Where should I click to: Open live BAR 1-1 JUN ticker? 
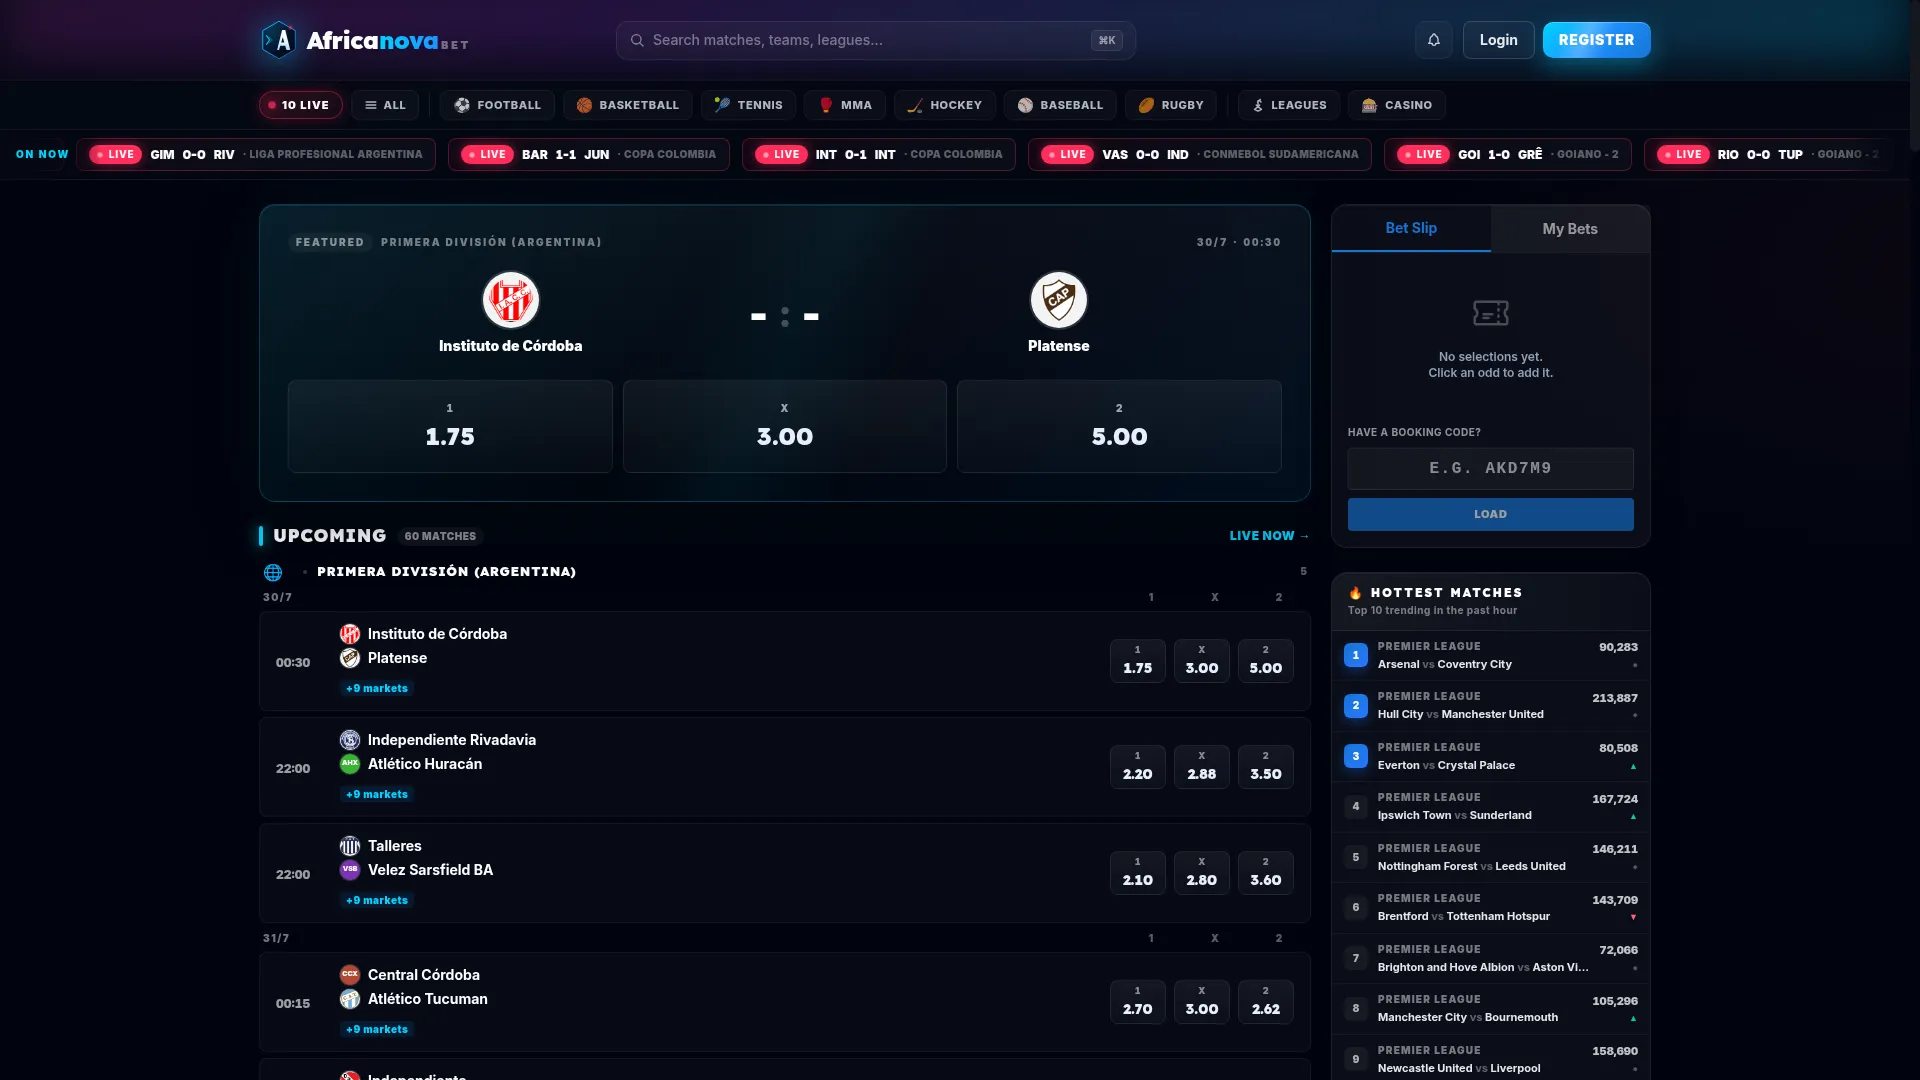coord(589,154)
